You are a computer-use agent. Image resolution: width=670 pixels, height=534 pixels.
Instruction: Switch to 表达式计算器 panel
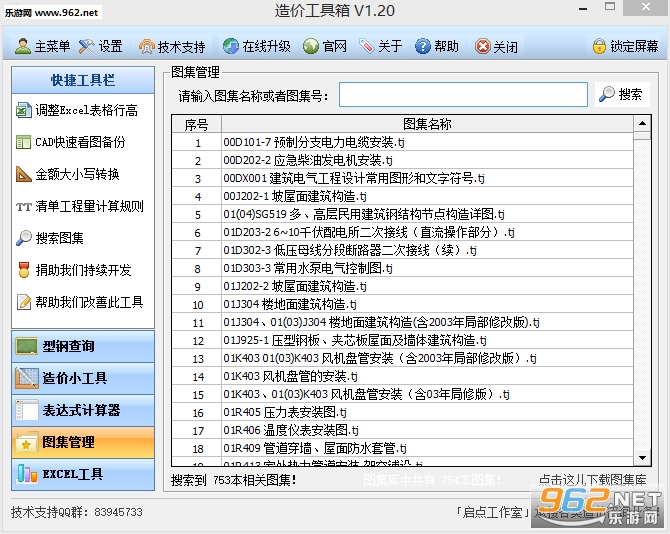coord(83,411)
